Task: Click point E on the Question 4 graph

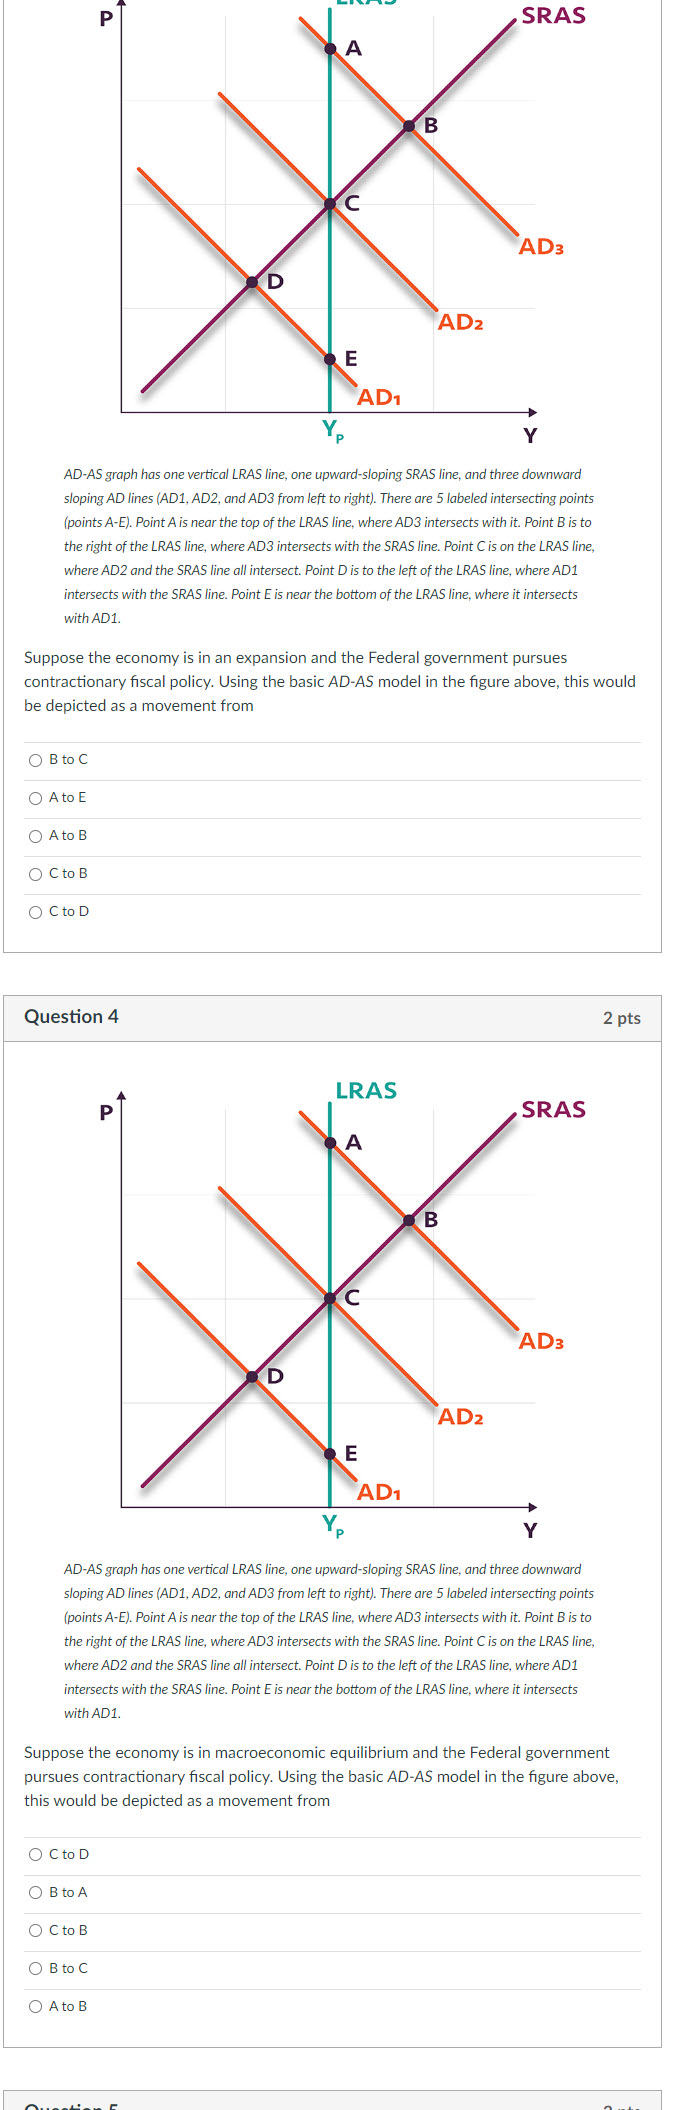Action: pyautogui.click(x=330, y=1454)
